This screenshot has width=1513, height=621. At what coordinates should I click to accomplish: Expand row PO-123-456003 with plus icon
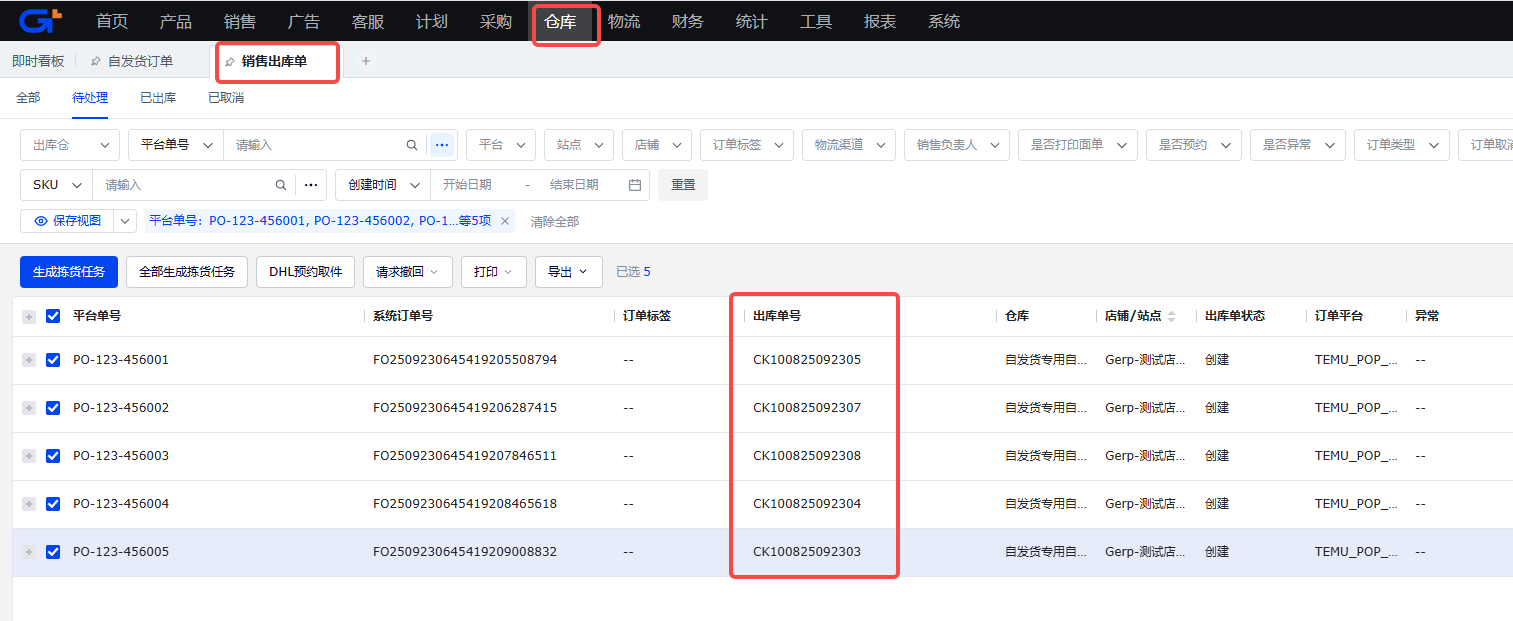pyautogui.click(x=29, y=456)
